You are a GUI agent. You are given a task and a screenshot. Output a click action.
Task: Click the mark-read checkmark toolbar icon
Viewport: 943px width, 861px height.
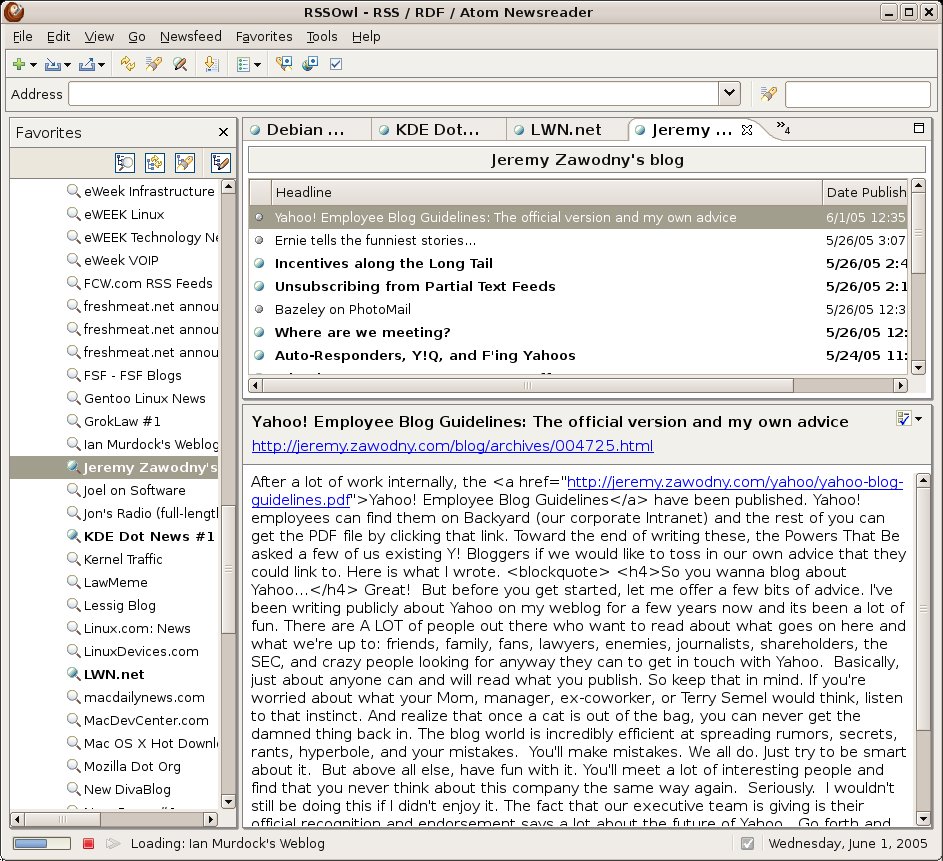coord(336,64)
